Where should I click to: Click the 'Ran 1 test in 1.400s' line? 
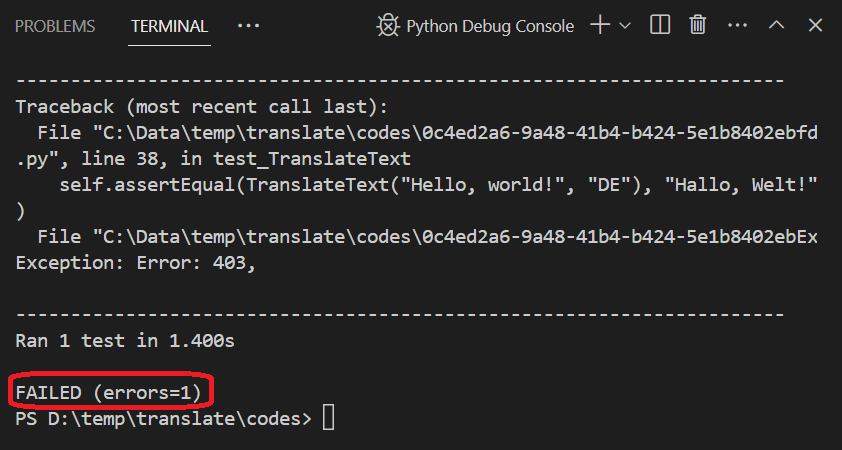[125, 340]
